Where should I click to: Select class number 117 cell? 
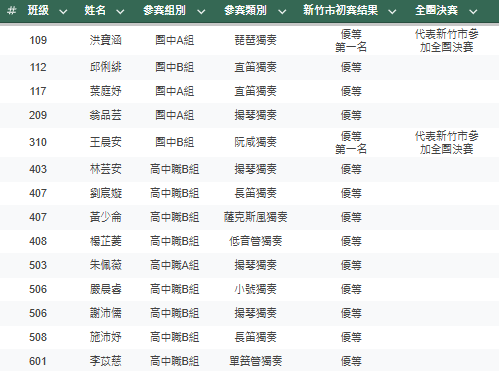coord(38,91)
